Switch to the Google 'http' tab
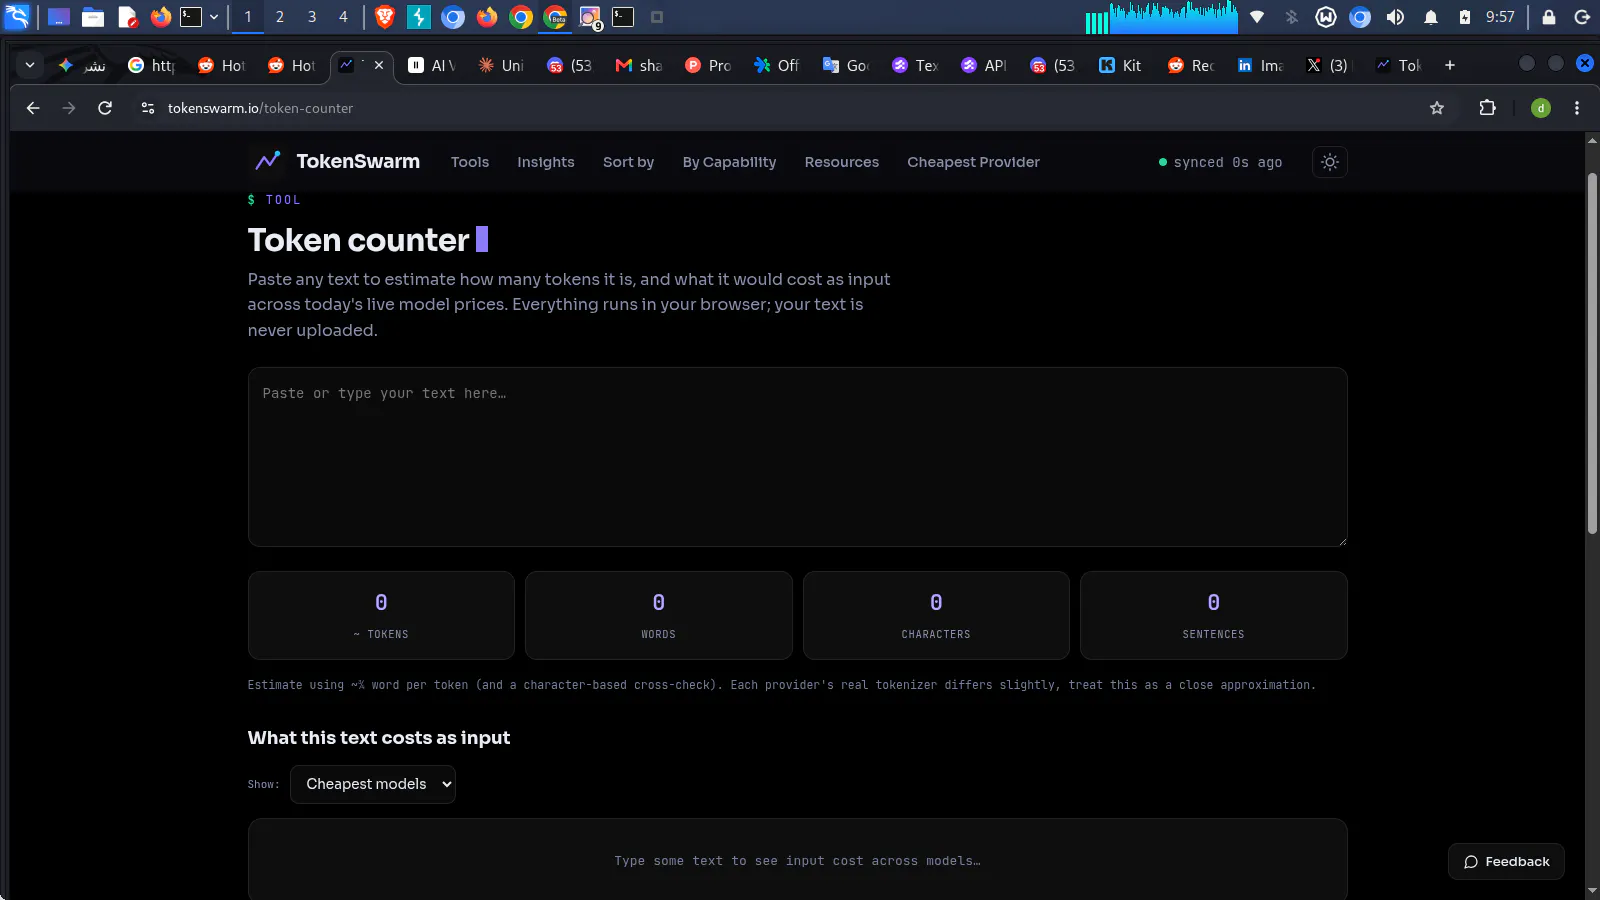Screen dimensions: 1600x900 click(x=153, y=65)
